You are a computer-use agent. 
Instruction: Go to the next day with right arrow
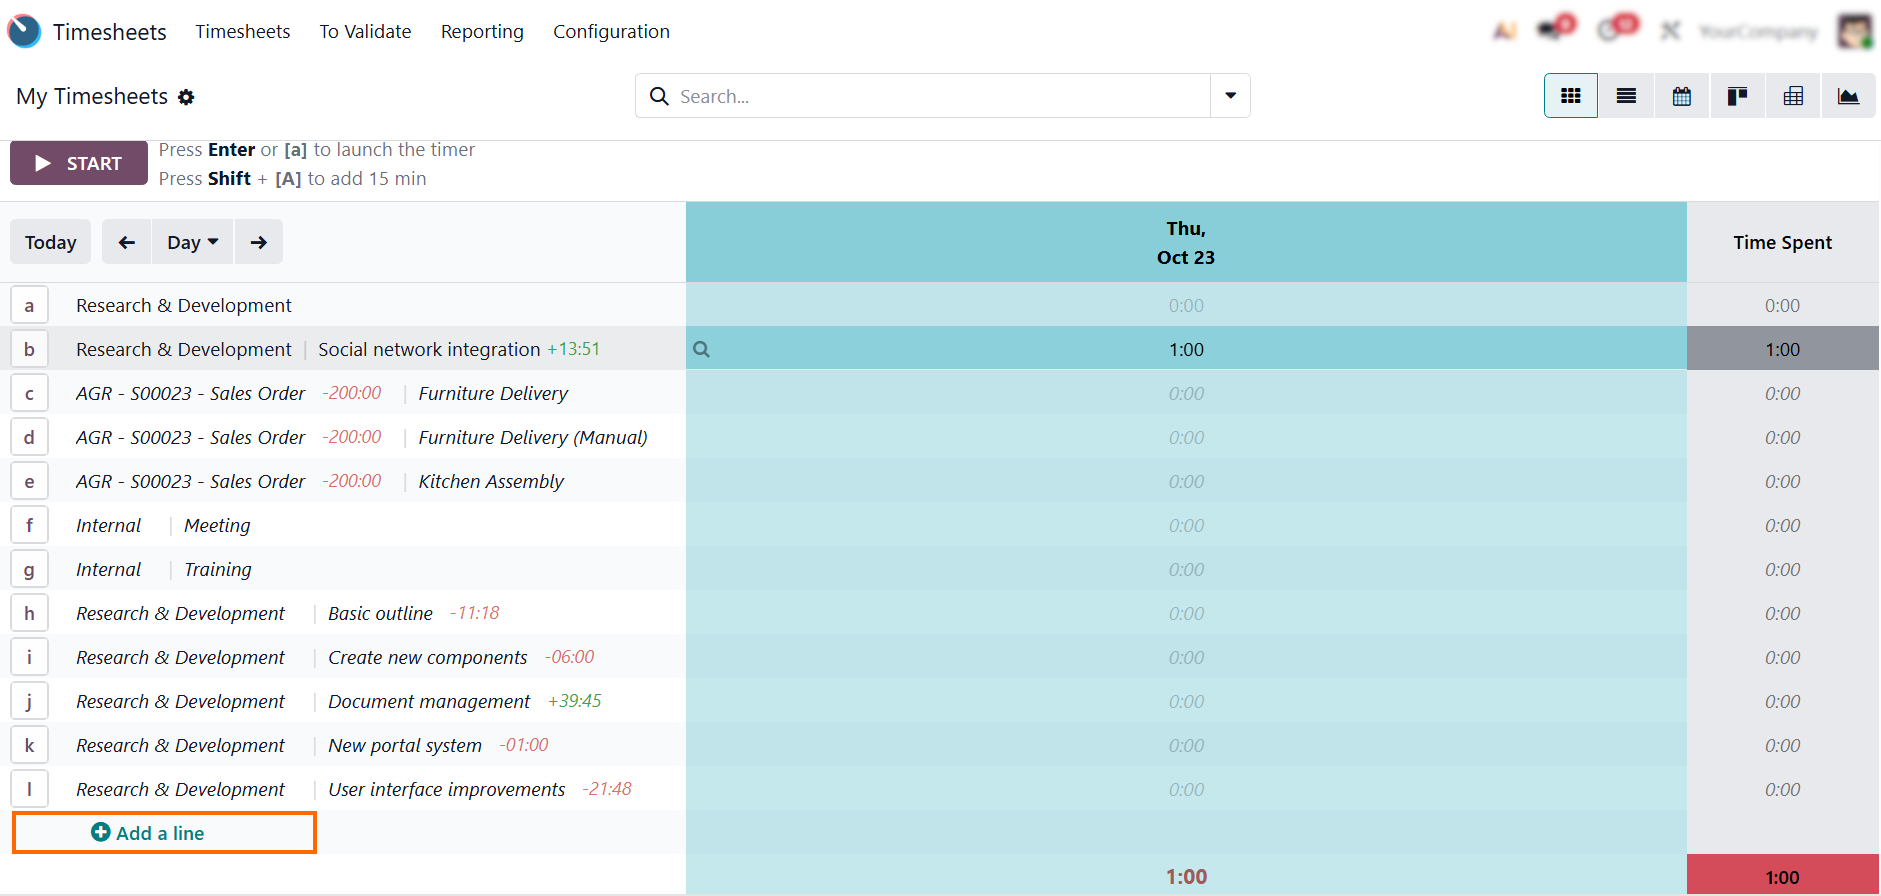[x=259, y=242]
